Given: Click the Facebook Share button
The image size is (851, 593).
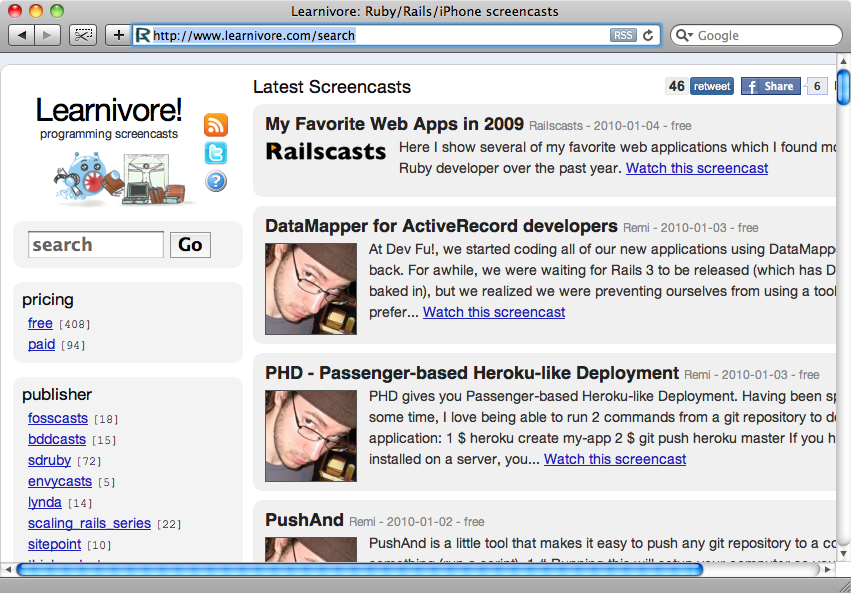Looking at the screenshot, I should click(x=771, y=86).
